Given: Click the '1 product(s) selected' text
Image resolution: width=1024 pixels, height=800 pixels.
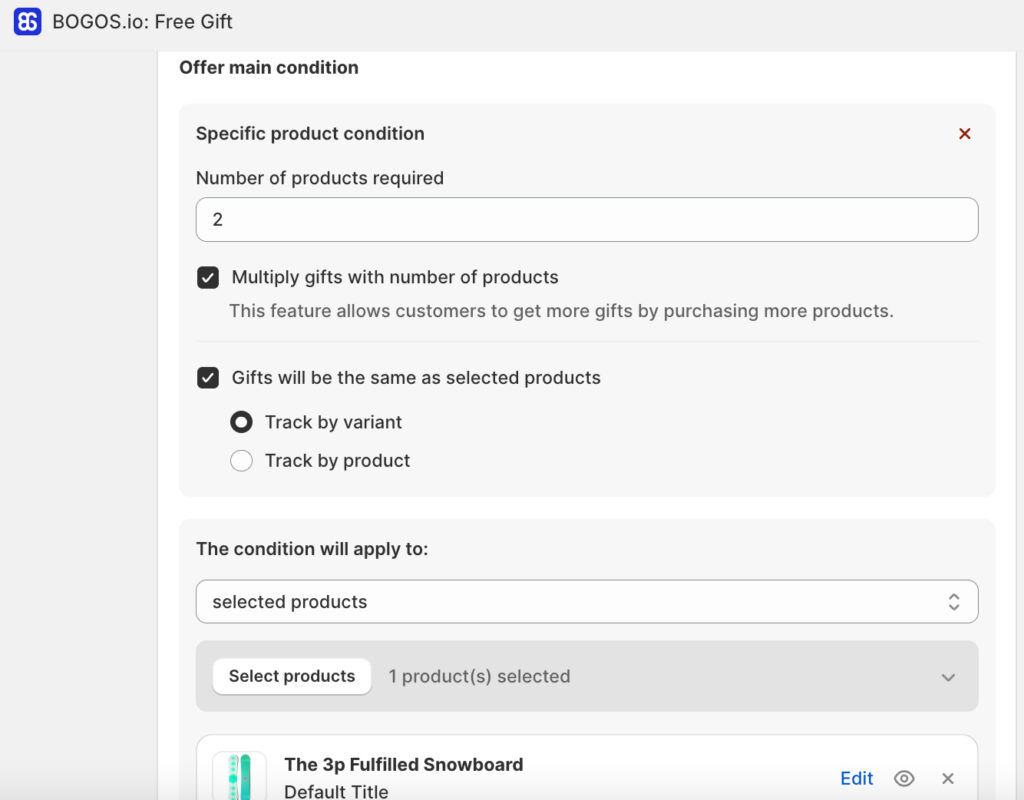Looking at the screenshot, I should pyautogui.click(x=479, y=677).
